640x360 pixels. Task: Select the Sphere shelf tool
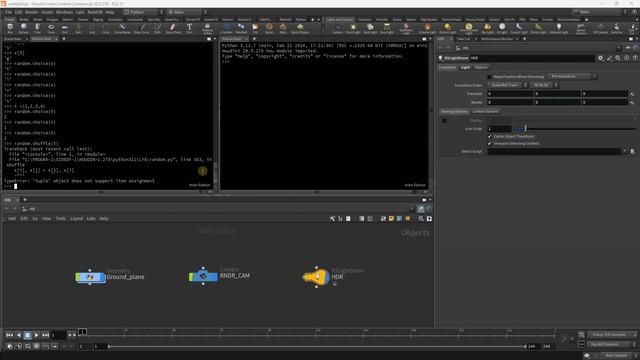point(24,28)
